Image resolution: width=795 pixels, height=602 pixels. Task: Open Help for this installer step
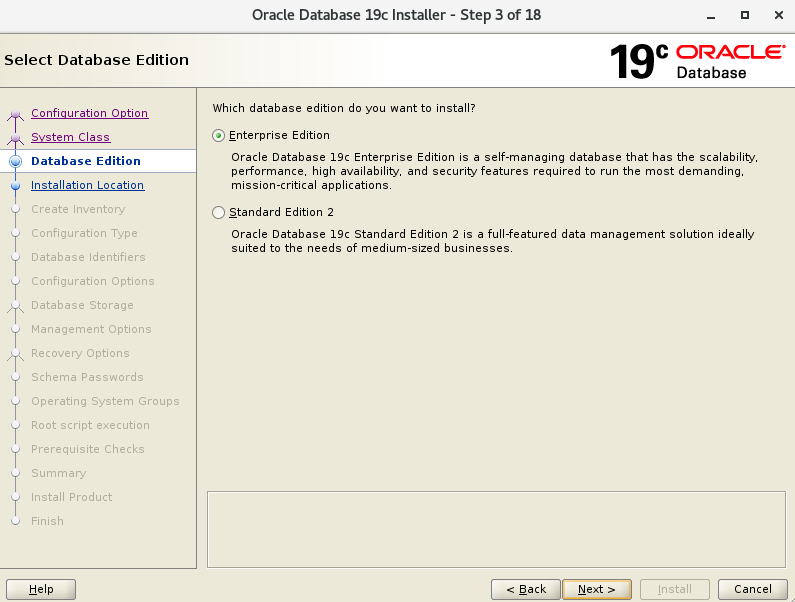[x=41, y=589]
